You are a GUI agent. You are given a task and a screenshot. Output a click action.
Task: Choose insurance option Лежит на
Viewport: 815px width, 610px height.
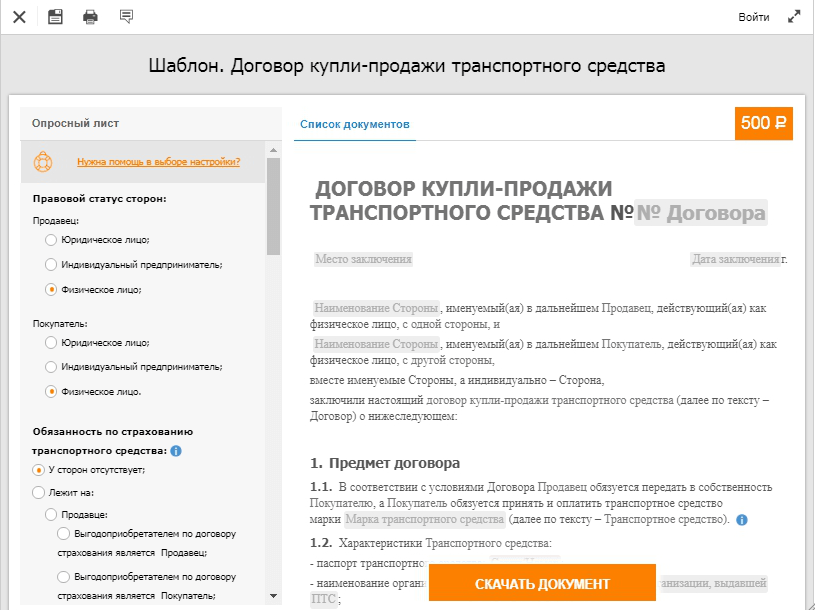pyautogui.click(x=39, y=492)
